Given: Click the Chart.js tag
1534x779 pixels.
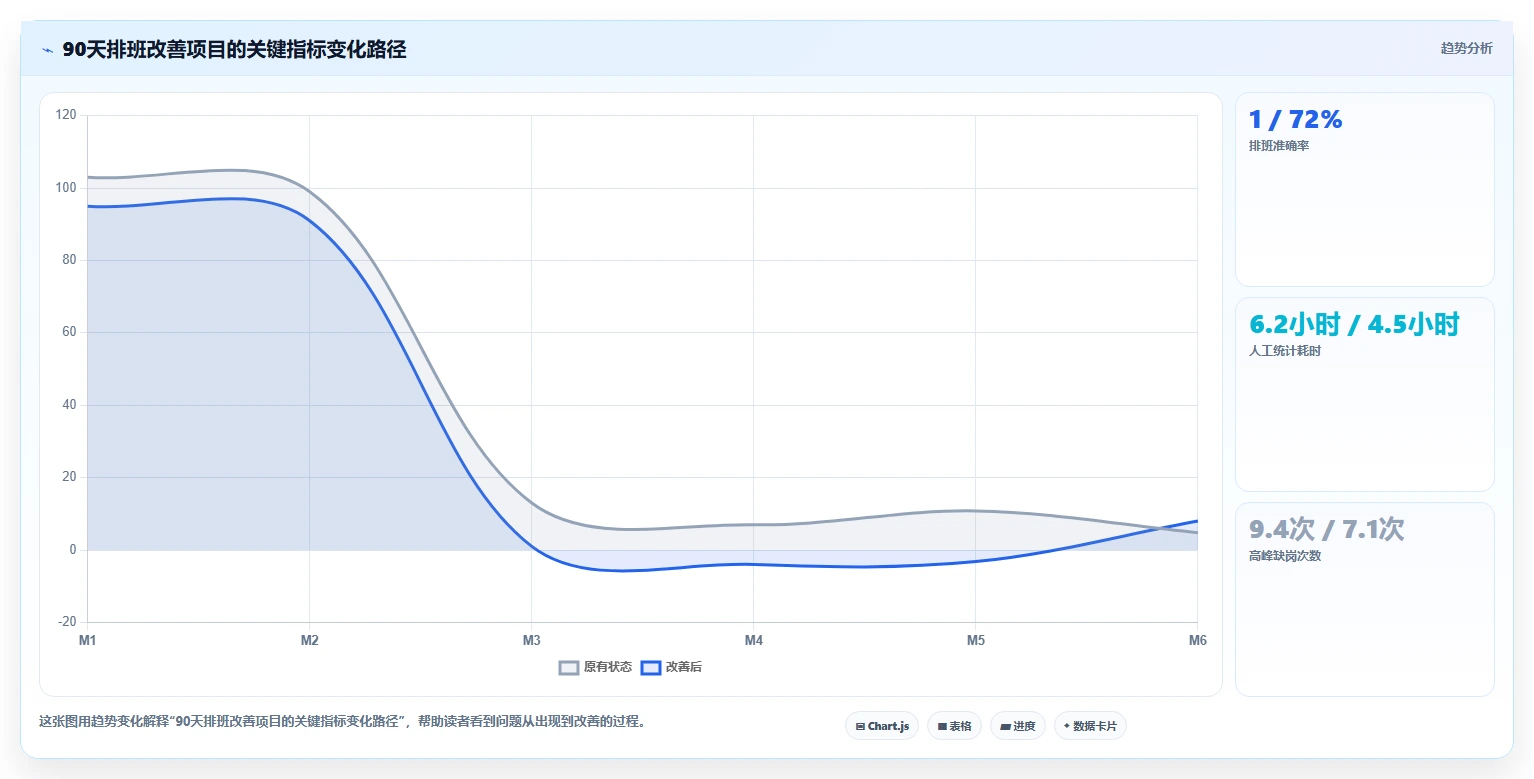Looking at the screenshot, I should point(882,726).
